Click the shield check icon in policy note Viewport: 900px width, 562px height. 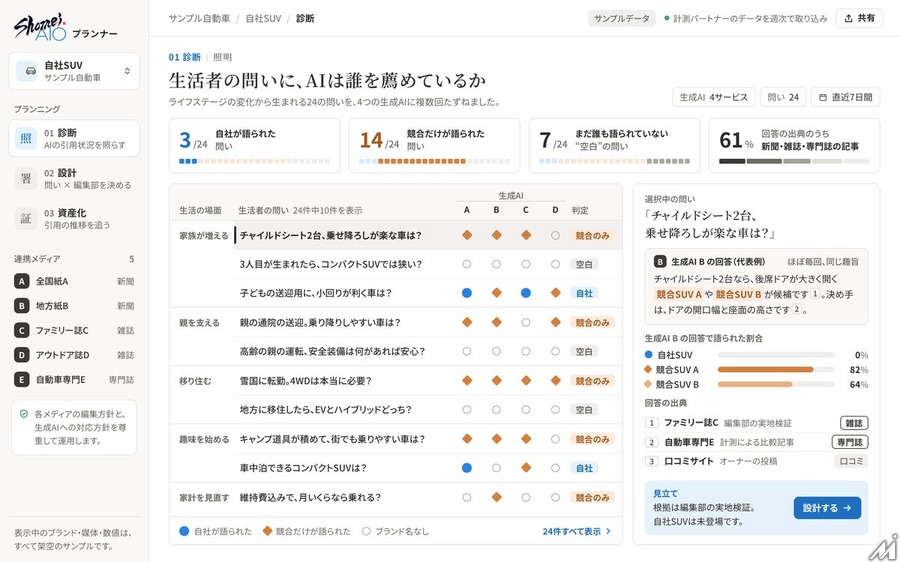pos(24,413)
